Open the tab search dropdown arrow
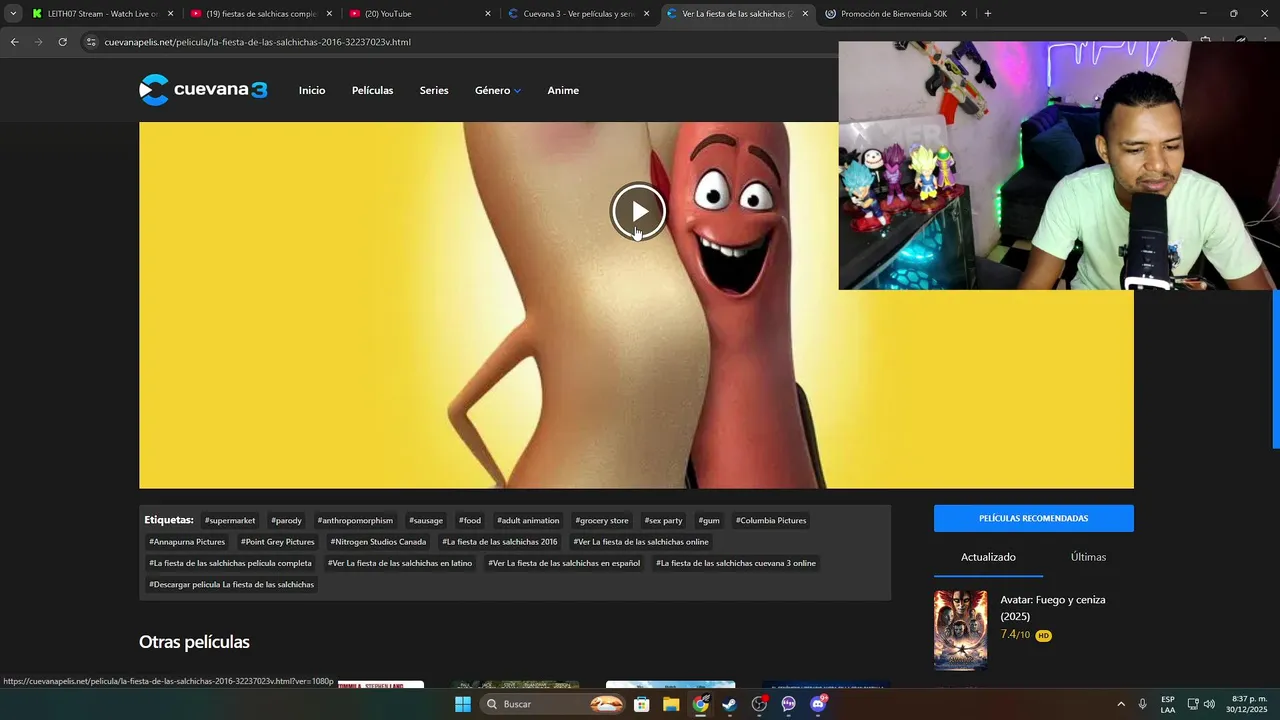 click(13, 14)
